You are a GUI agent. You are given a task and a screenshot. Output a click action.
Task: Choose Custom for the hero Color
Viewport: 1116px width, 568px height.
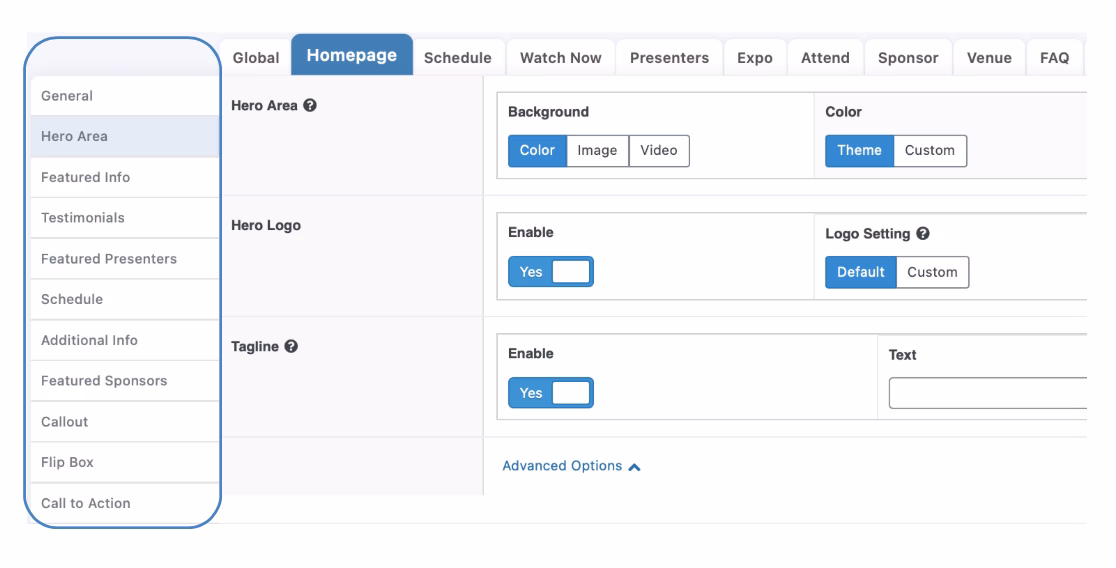929,151
